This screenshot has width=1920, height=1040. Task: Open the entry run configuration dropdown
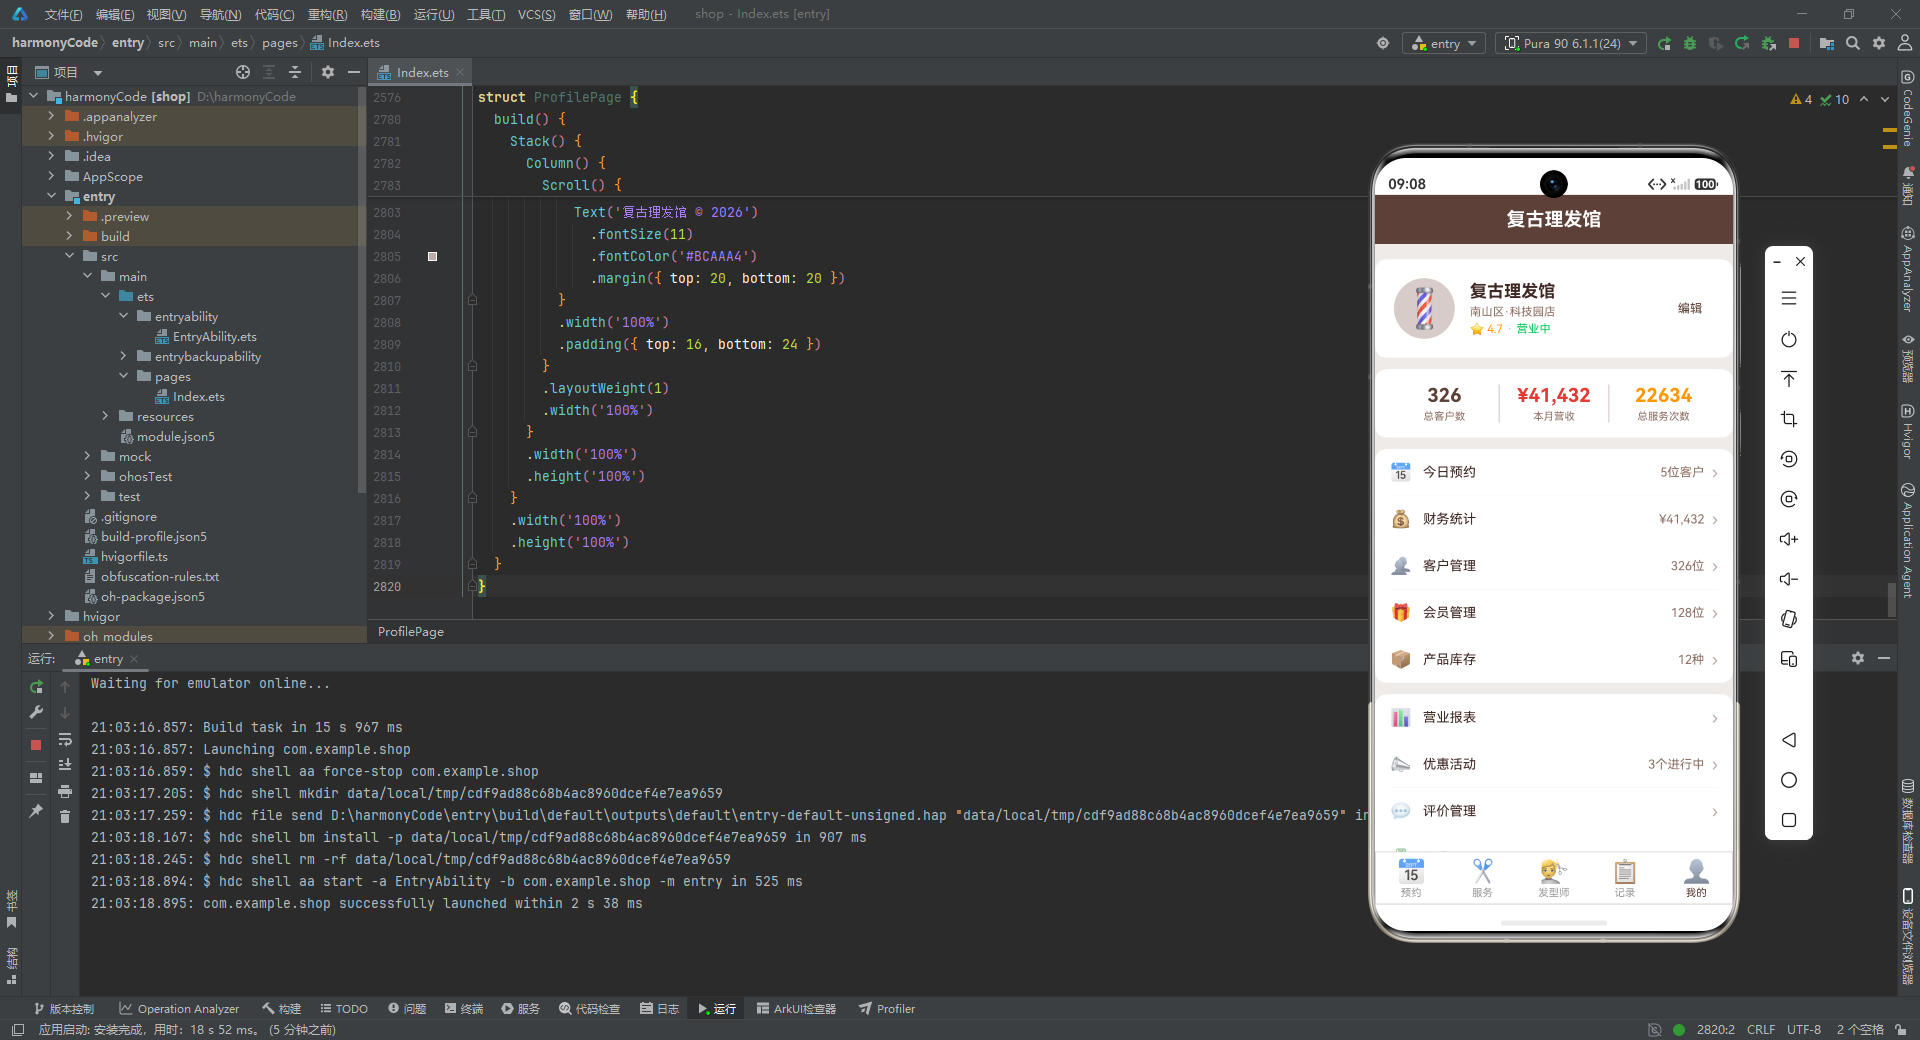click(x=1445, y=44)
